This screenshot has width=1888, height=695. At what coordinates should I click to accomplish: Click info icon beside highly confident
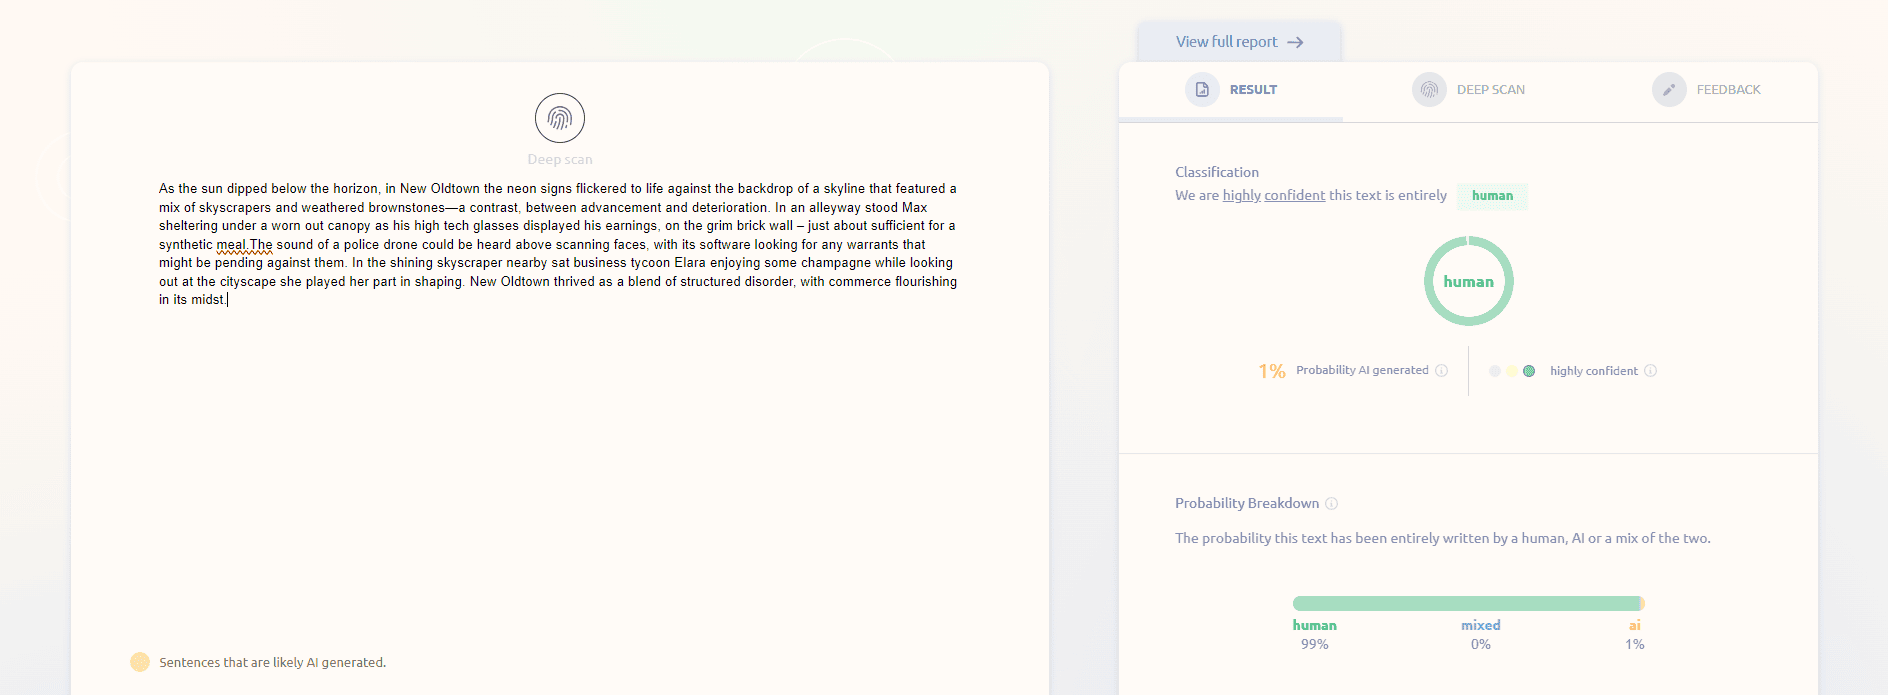[1650, 371]
